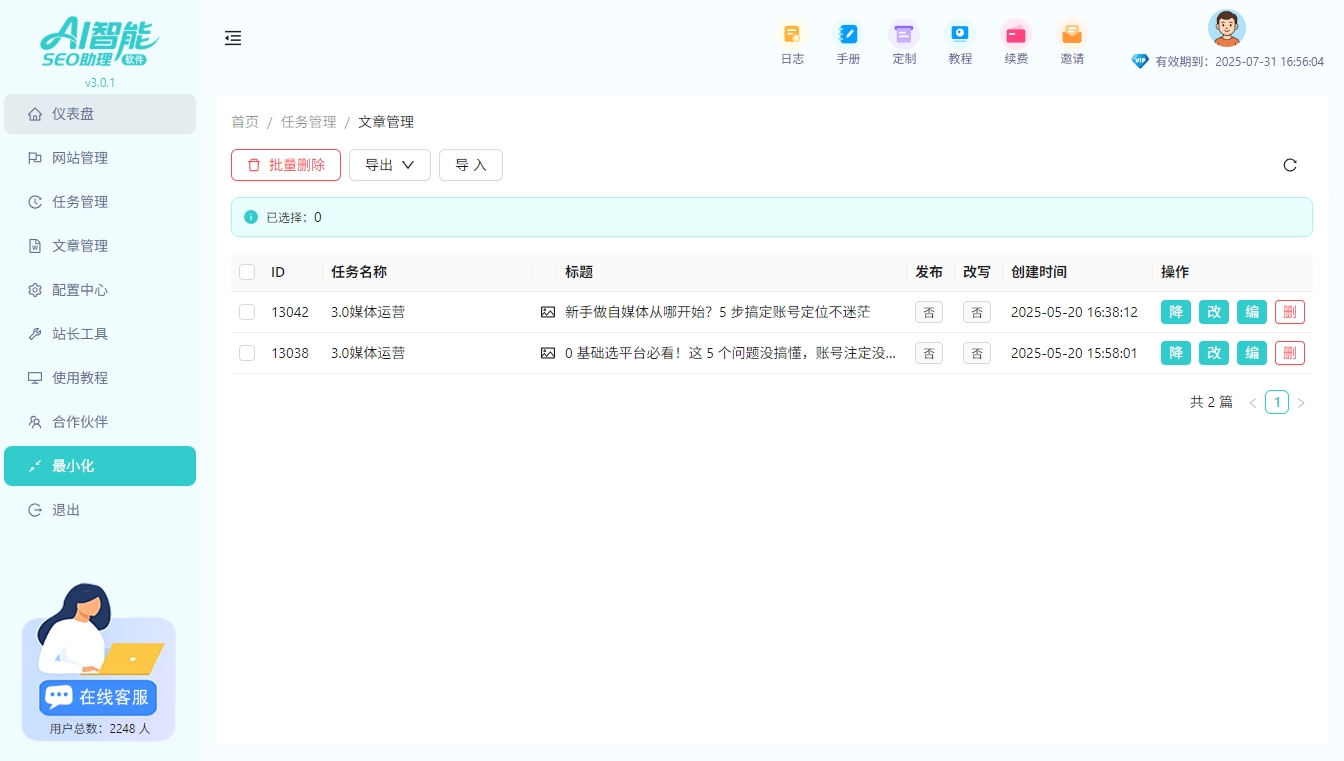1344x761 pixels.
Task: Open the 导出 export dropdown
Action: 389,165
